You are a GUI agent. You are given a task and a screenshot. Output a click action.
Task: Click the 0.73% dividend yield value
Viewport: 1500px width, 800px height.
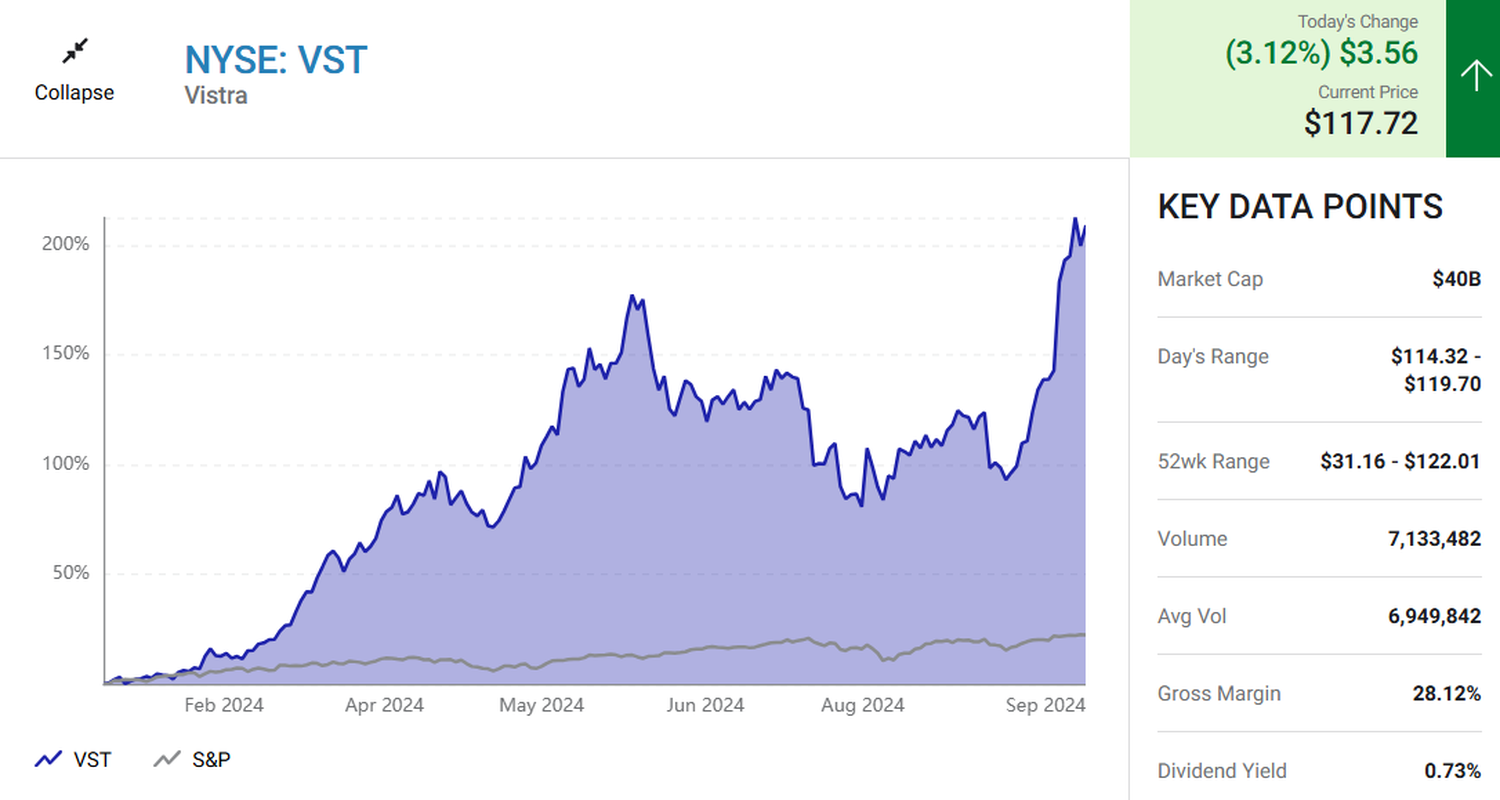pyautogui.click(x=1453, y=771)
